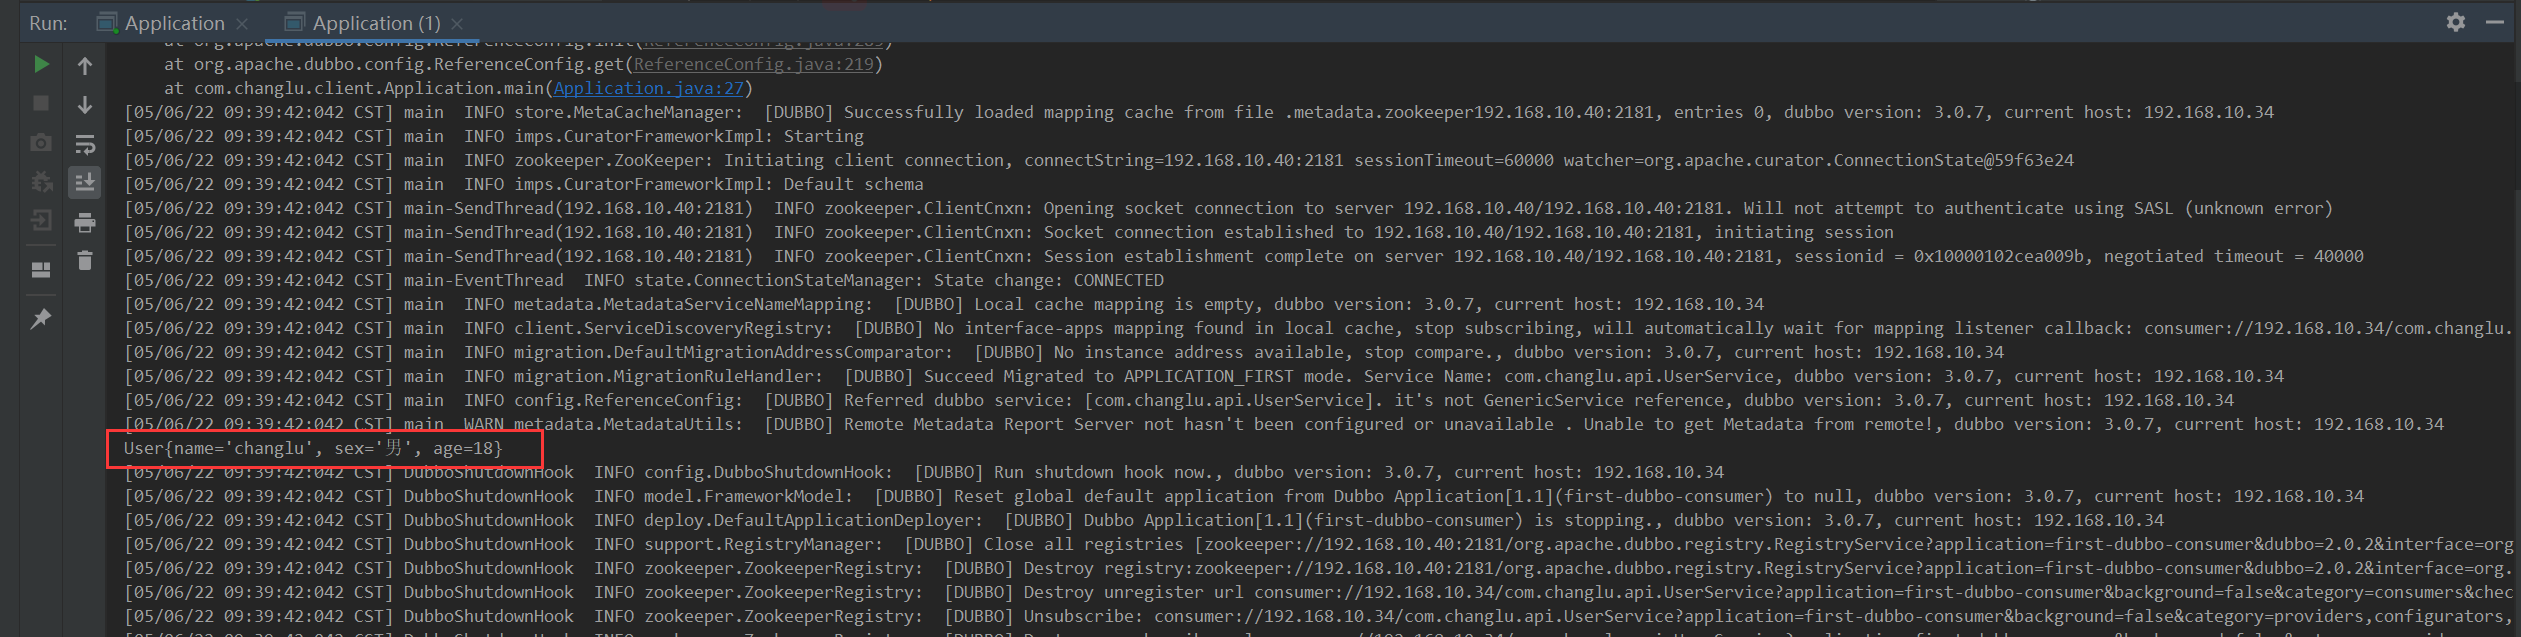Screen dimensions: 2521x637
Task: Hide the Run tool window with the dash icon
Action: tap(2495, 22)
